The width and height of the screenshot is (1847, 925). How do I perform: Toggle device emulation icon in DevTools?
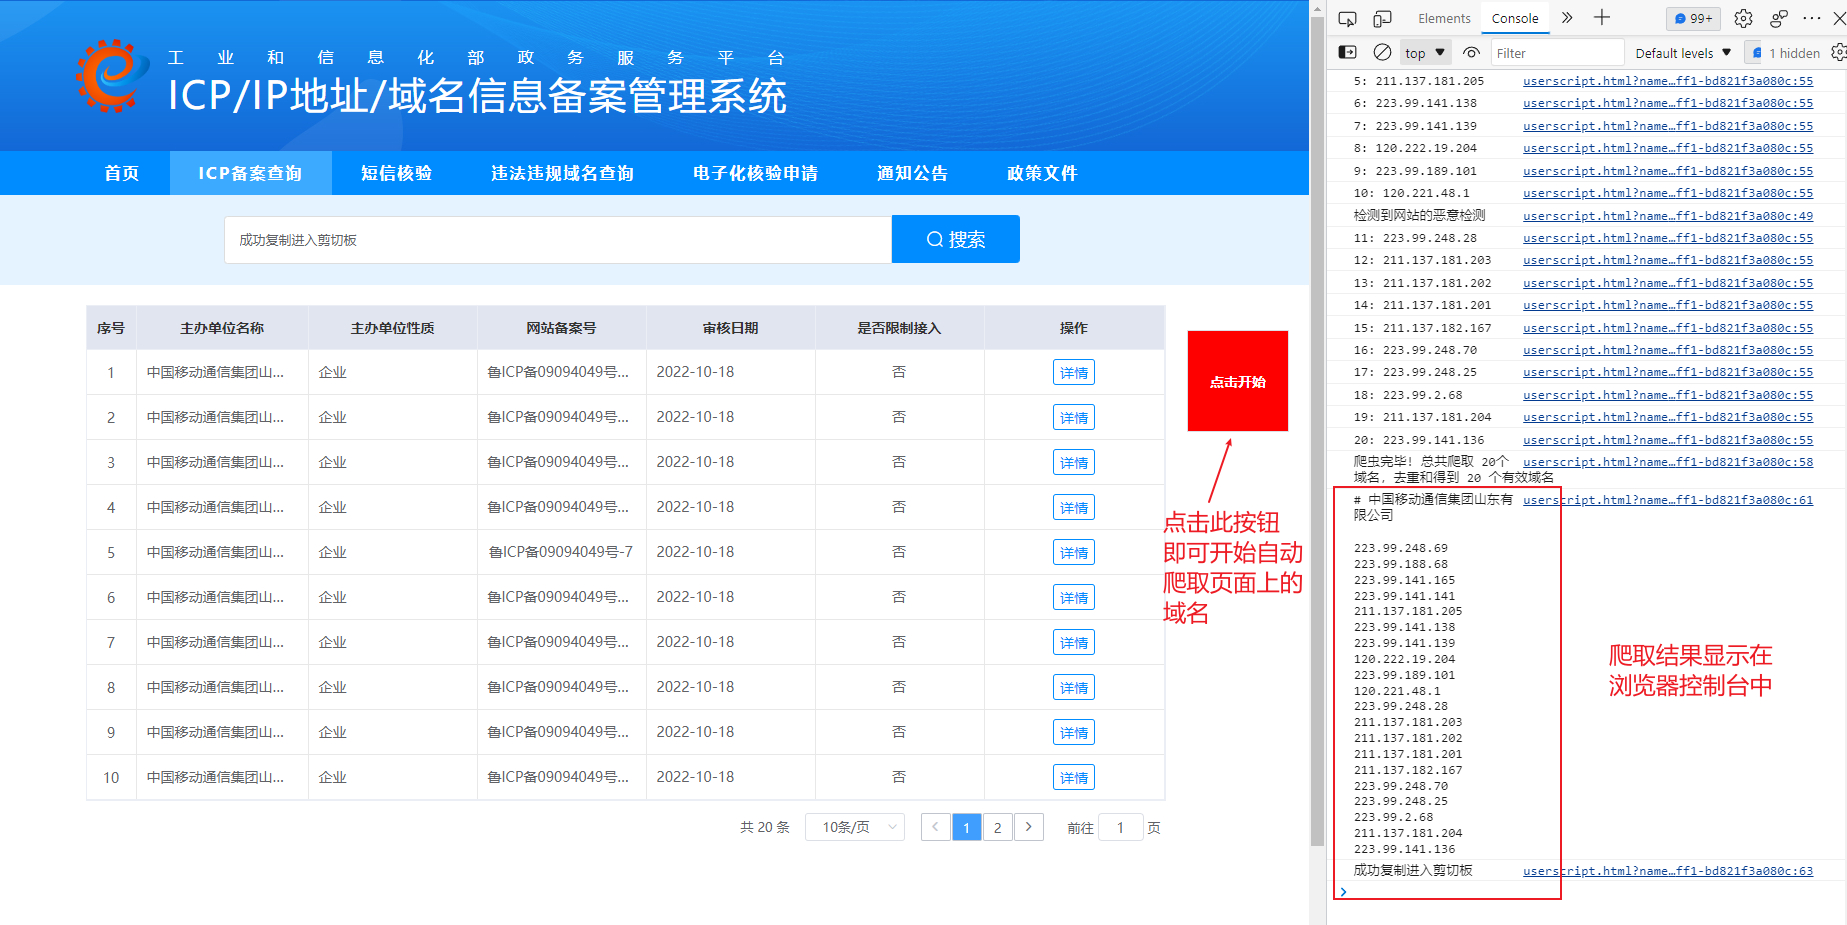1382,19
